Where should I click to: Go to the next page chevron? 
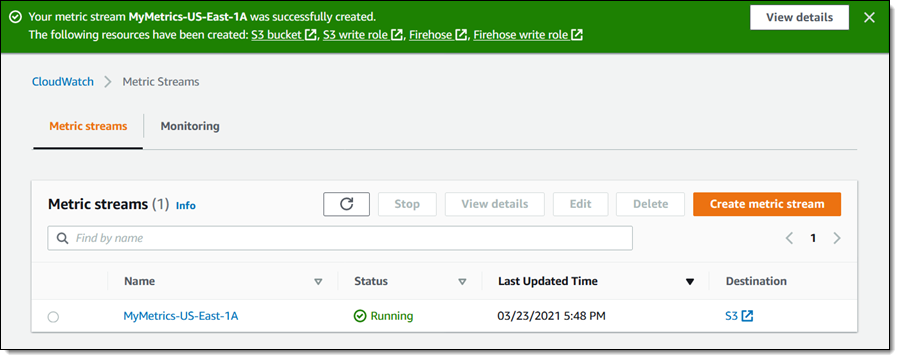pos(837,238)
